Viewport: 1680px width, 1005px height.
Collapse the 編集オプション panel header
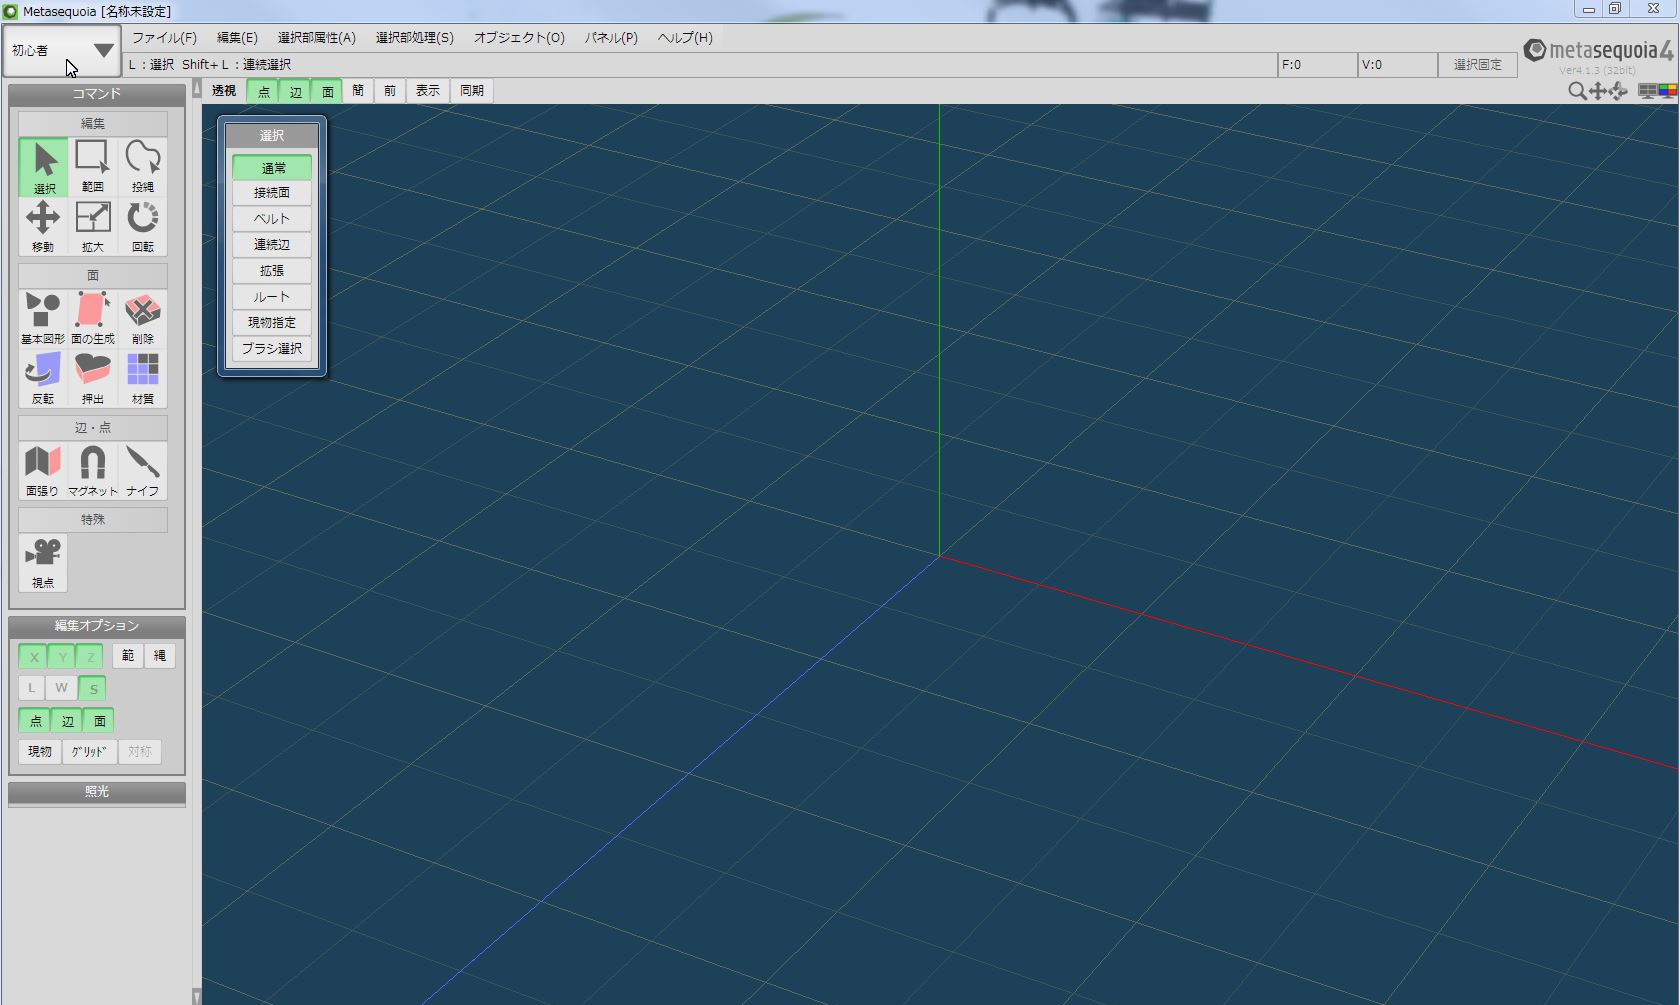pyautogui.click(x=97, y=626)
